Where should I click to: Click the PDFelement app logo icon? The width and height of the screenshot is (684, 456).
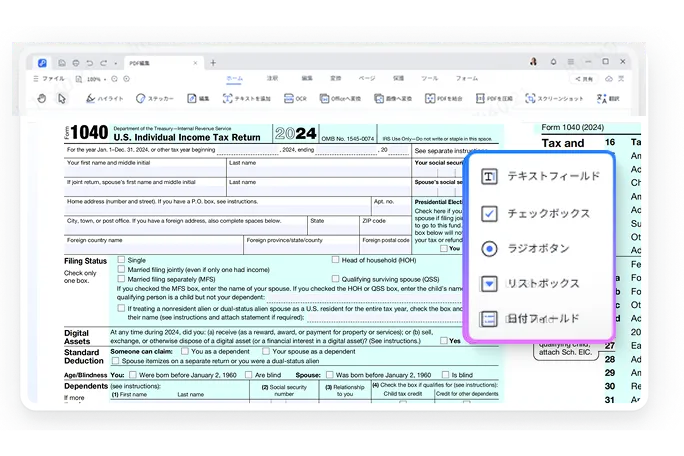tap(42, 63)
